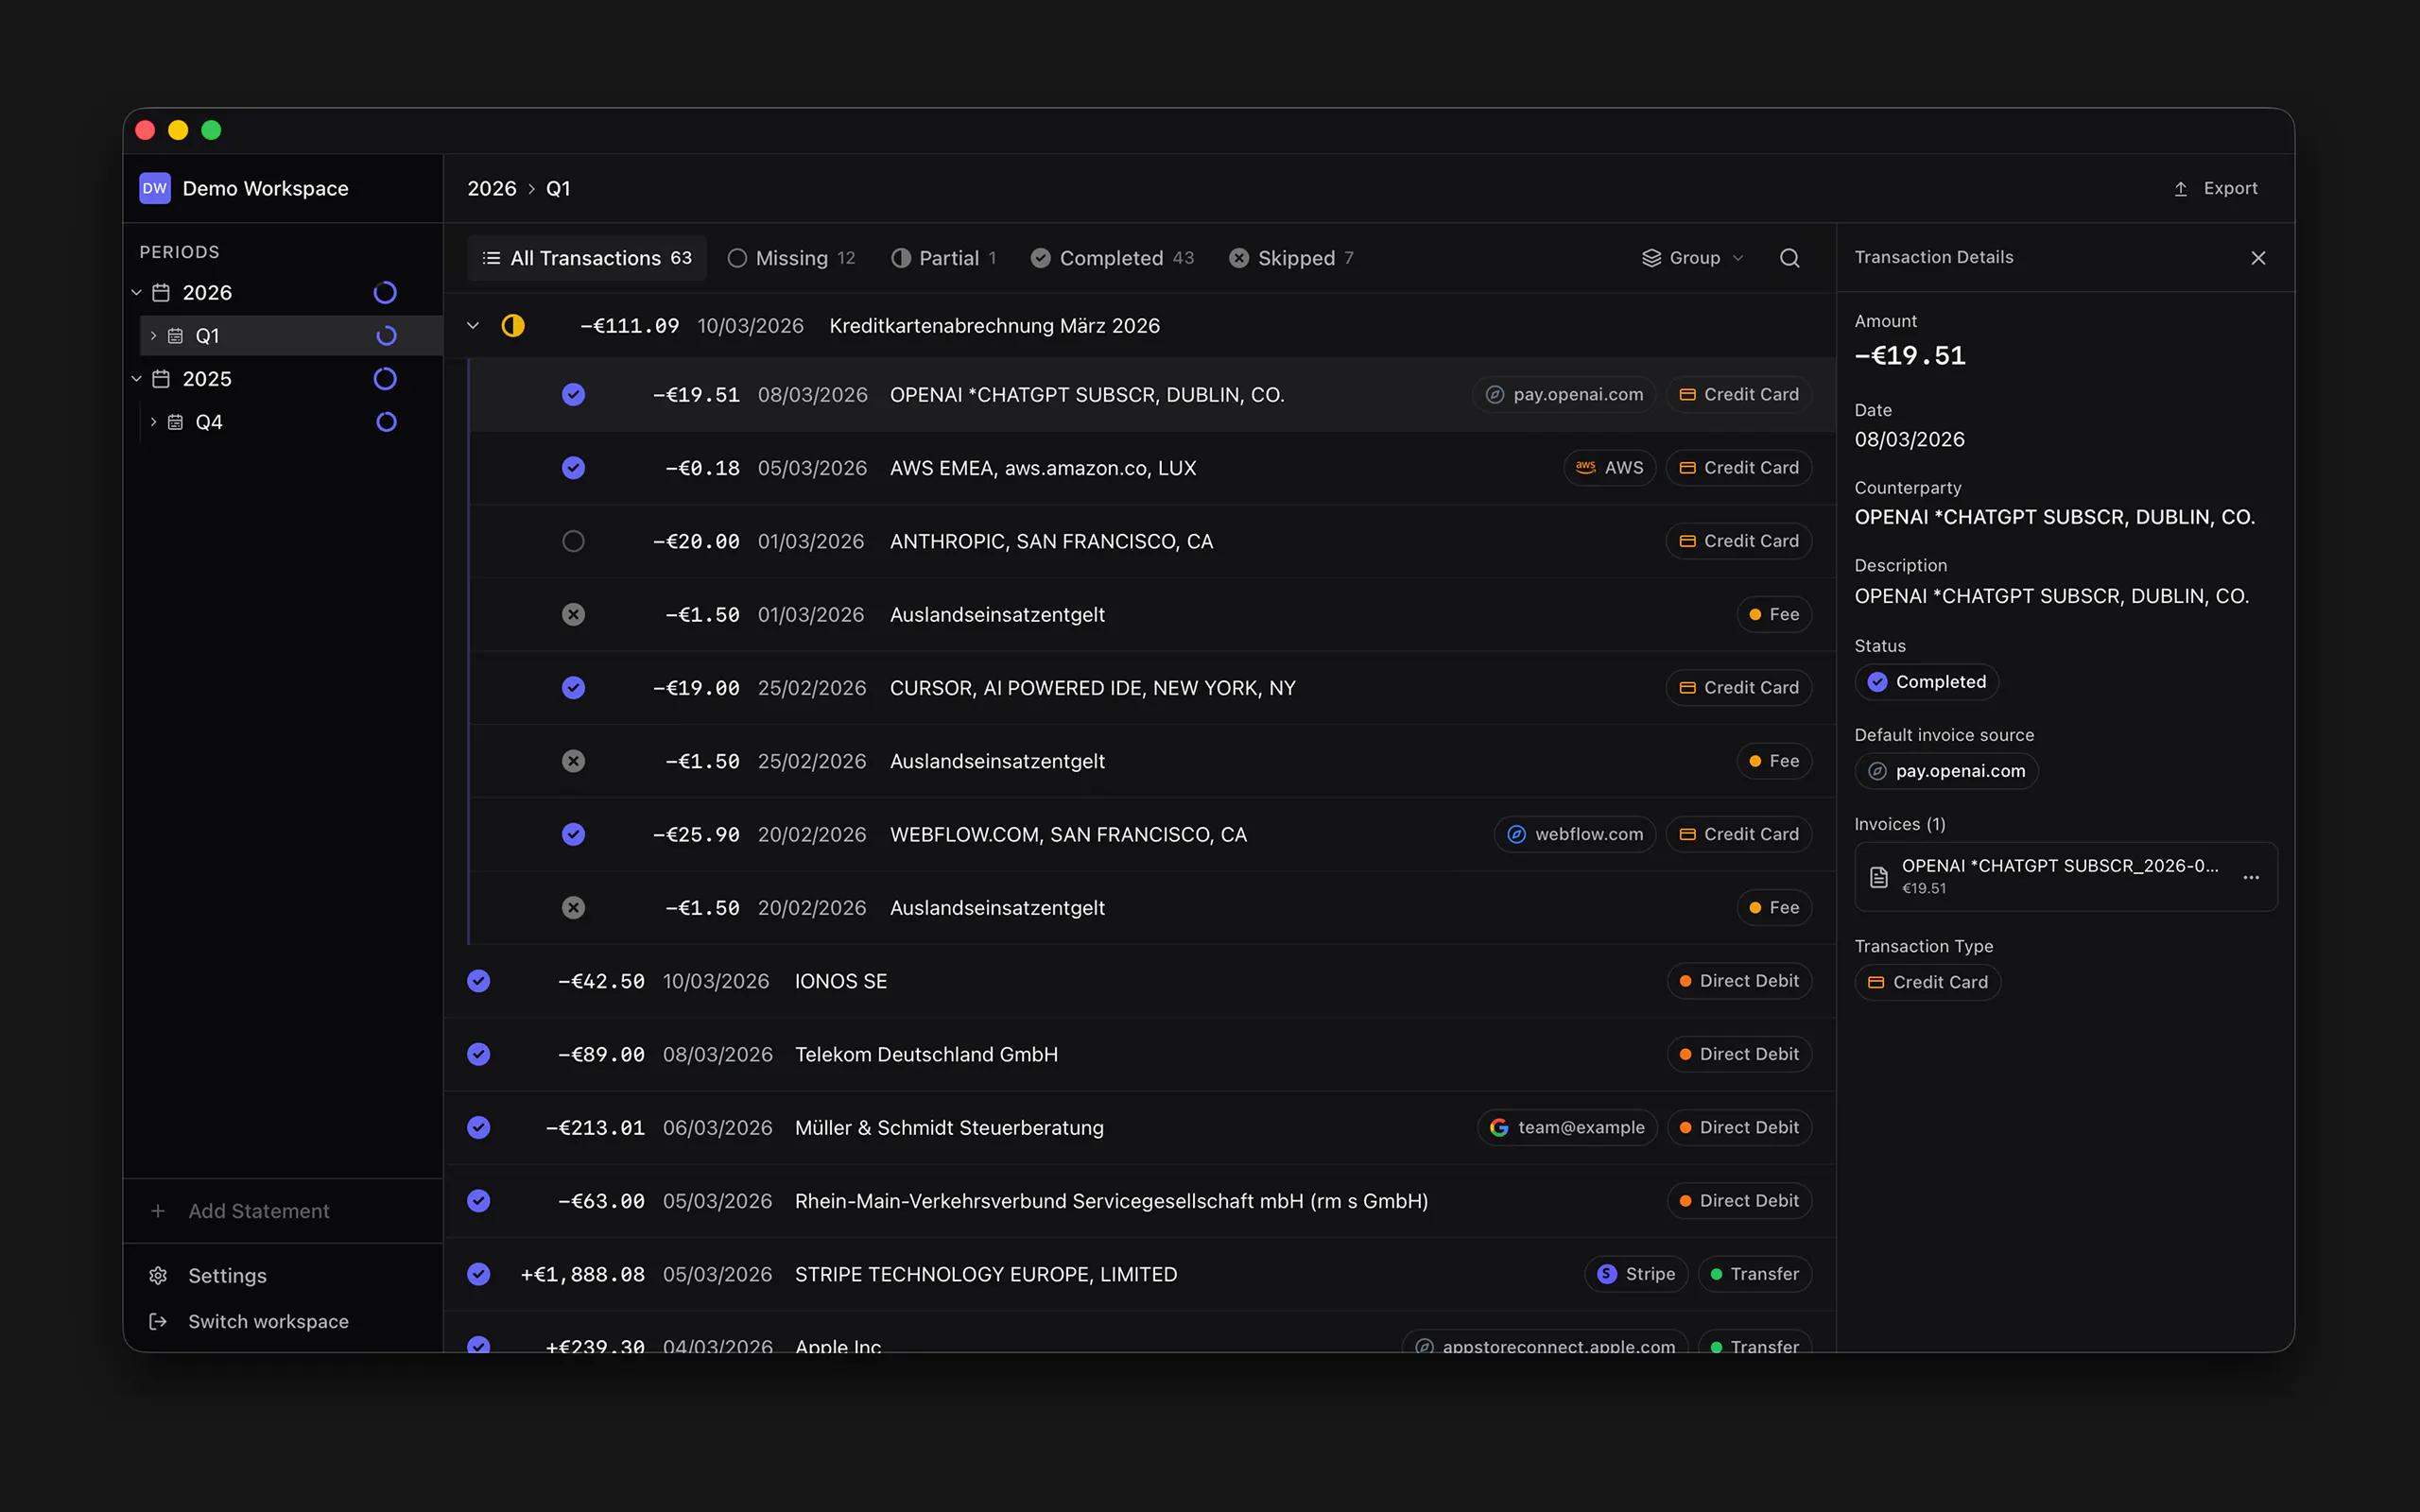Click the Settings gear icon
The image size is (2420, 1512).
pos(158,1275)
